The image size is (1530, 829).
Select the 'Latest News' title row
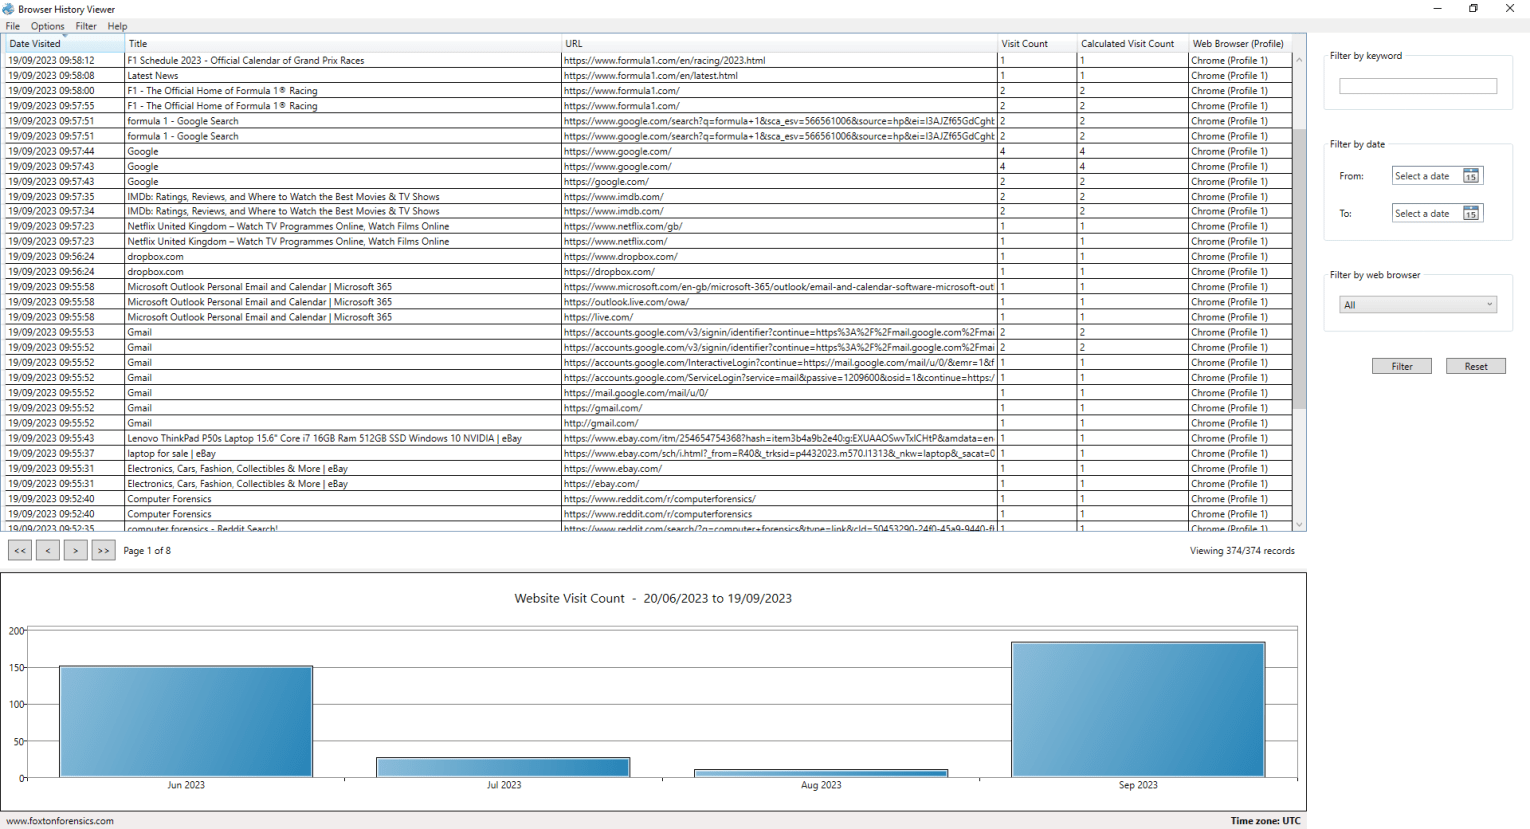[x=648, y=75]
